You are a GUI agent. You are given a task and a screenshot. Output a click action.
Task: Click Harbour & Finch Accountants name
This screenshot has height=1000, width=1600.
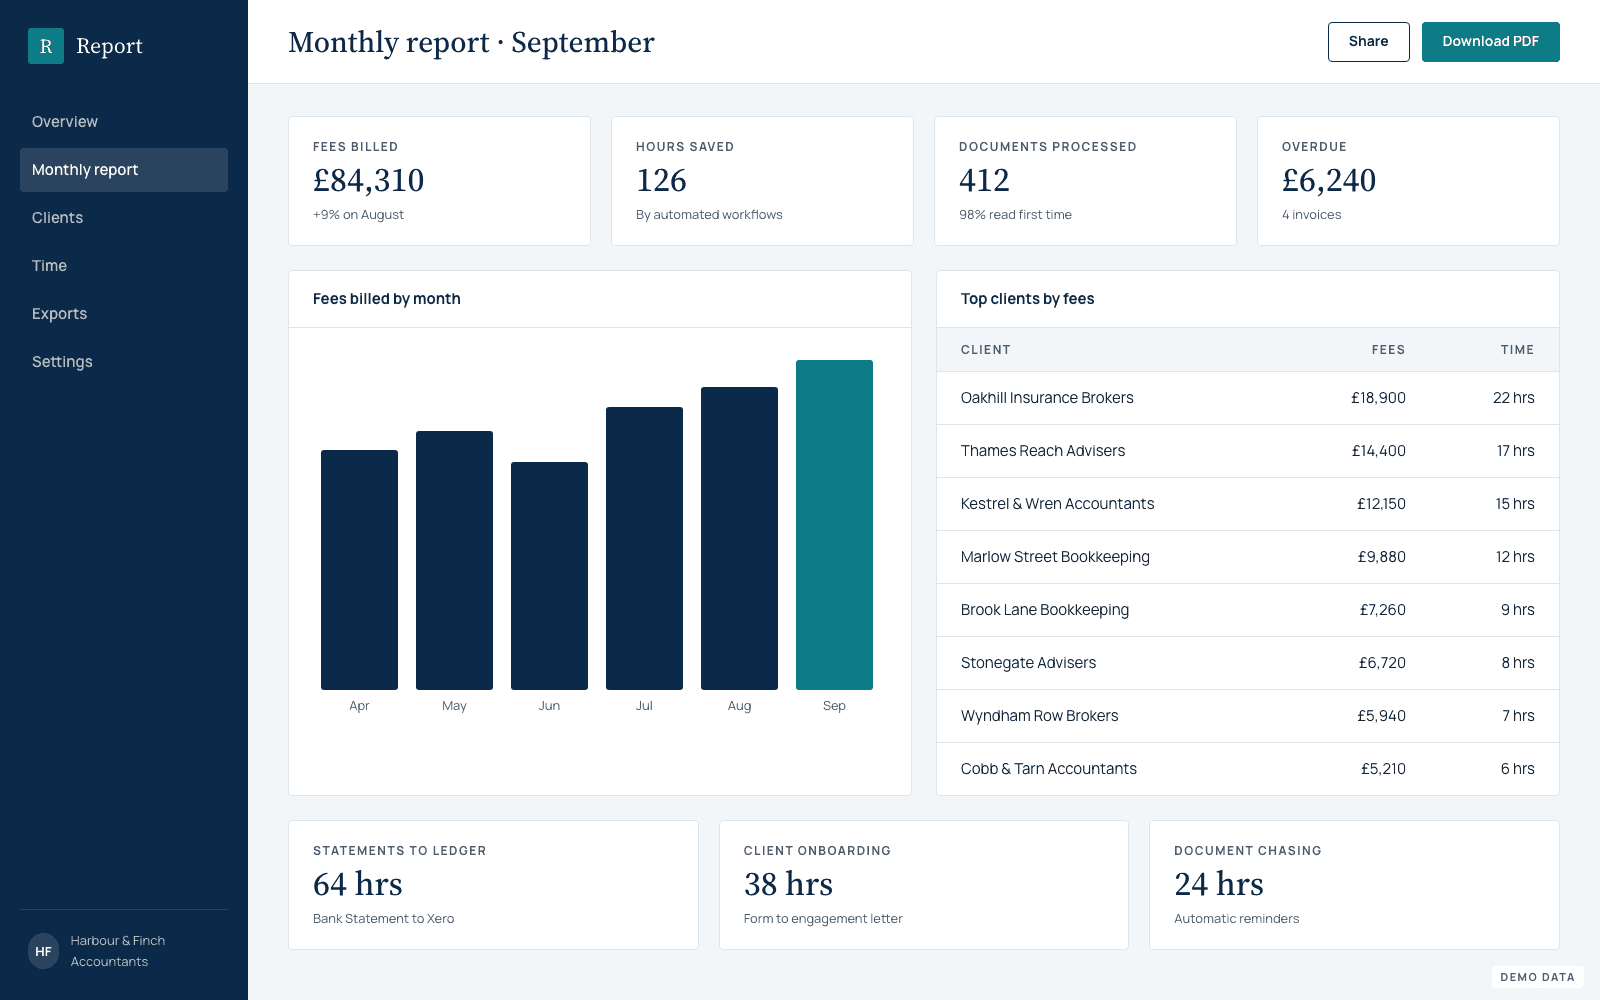(118, 951)
